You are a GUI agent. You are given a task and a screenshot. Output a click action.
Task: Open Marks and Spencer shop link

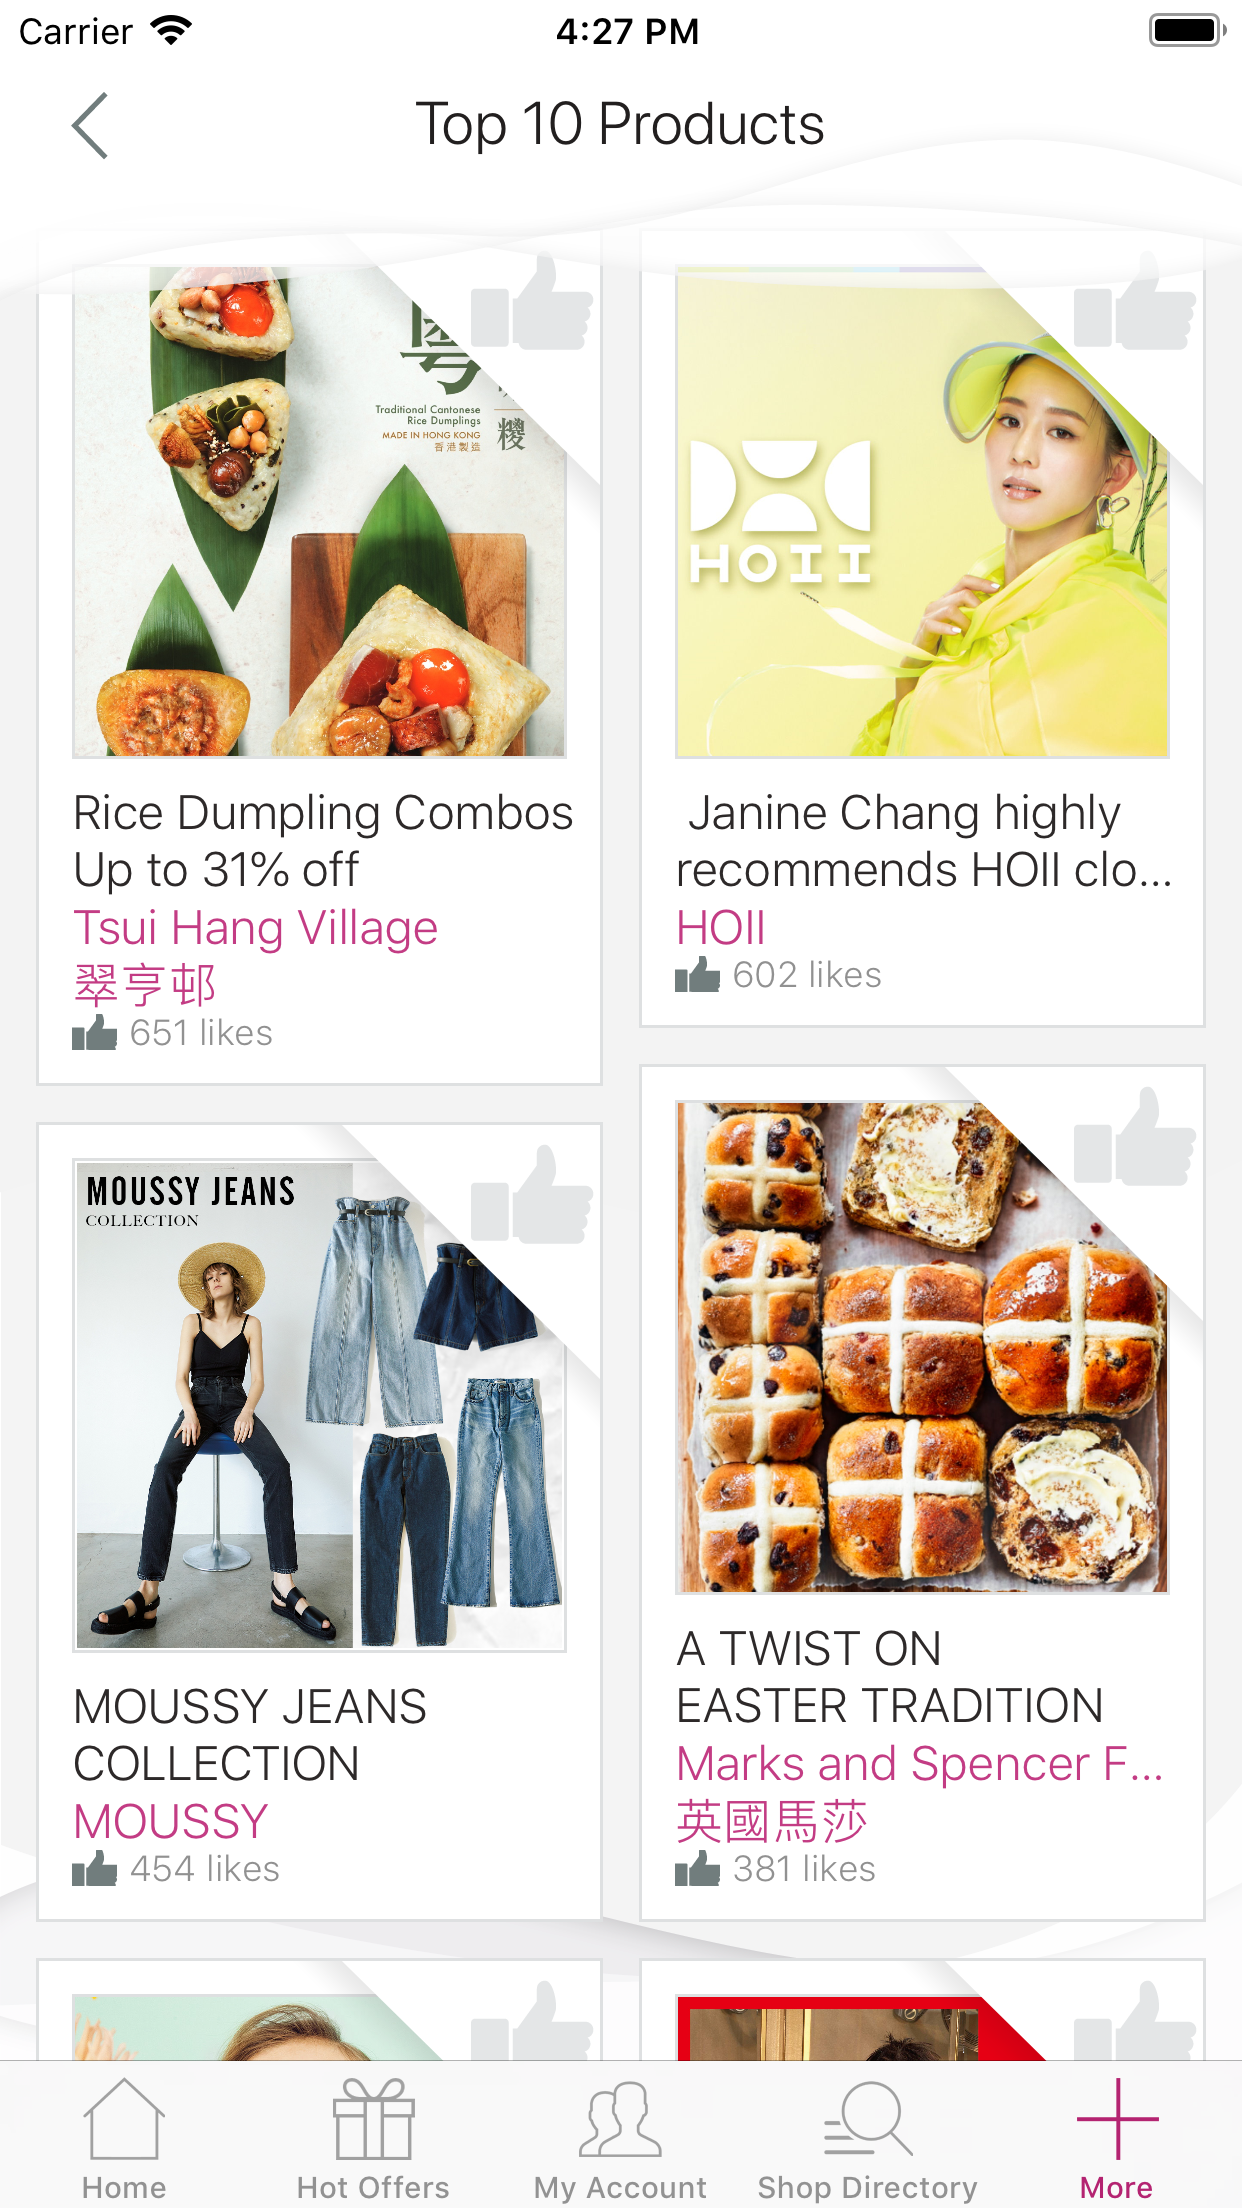920,1765
